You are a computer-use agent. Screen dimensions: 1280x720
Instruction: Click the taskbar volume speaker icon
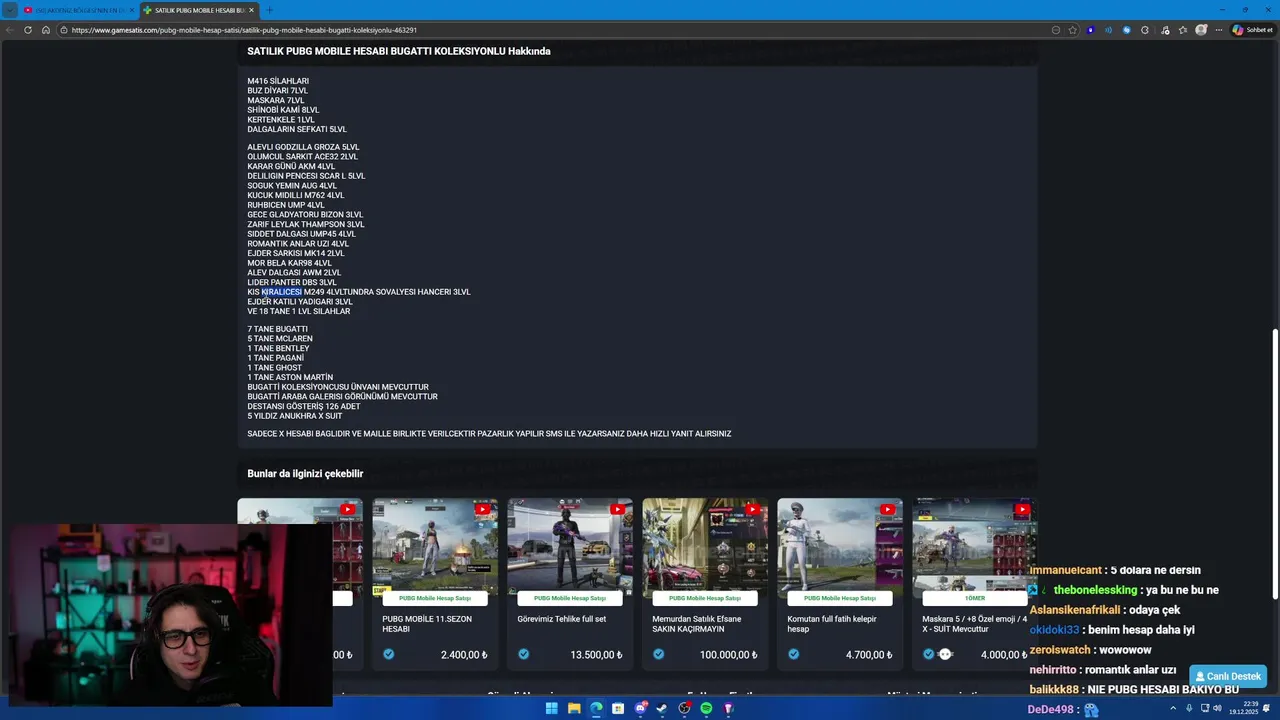pyautogui.click(x=1217, y=708)
